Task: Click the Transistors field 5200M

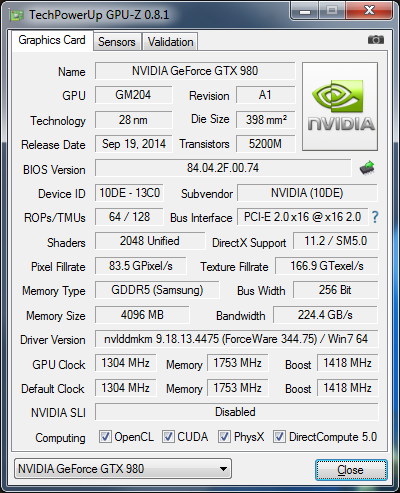Action: pos(265,144)
